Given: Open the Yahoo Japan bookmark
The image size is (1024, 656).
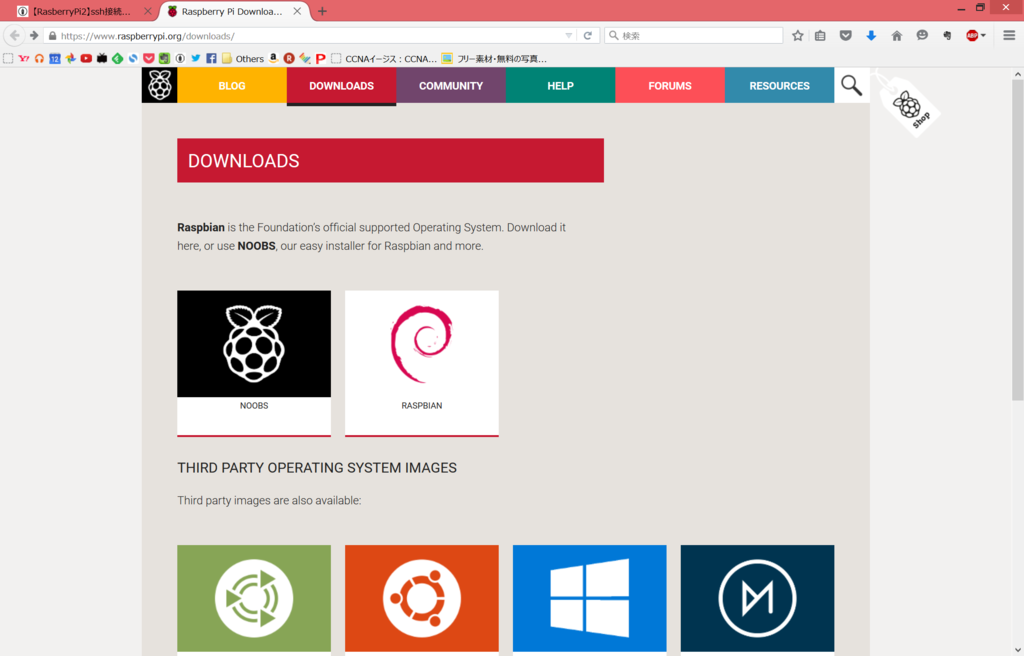Looking at the screenshot, I should pyautogui.click(x=24, y=58).
